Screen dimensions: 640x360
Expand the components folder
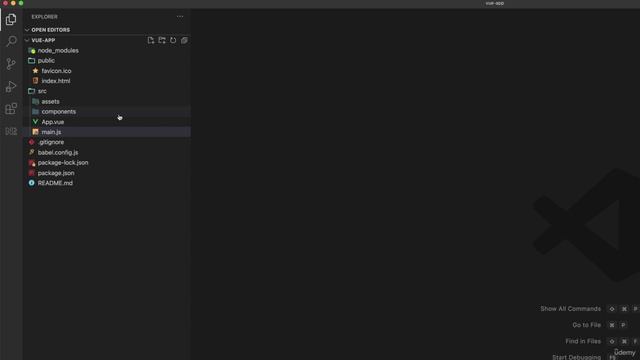click(107, 111)
